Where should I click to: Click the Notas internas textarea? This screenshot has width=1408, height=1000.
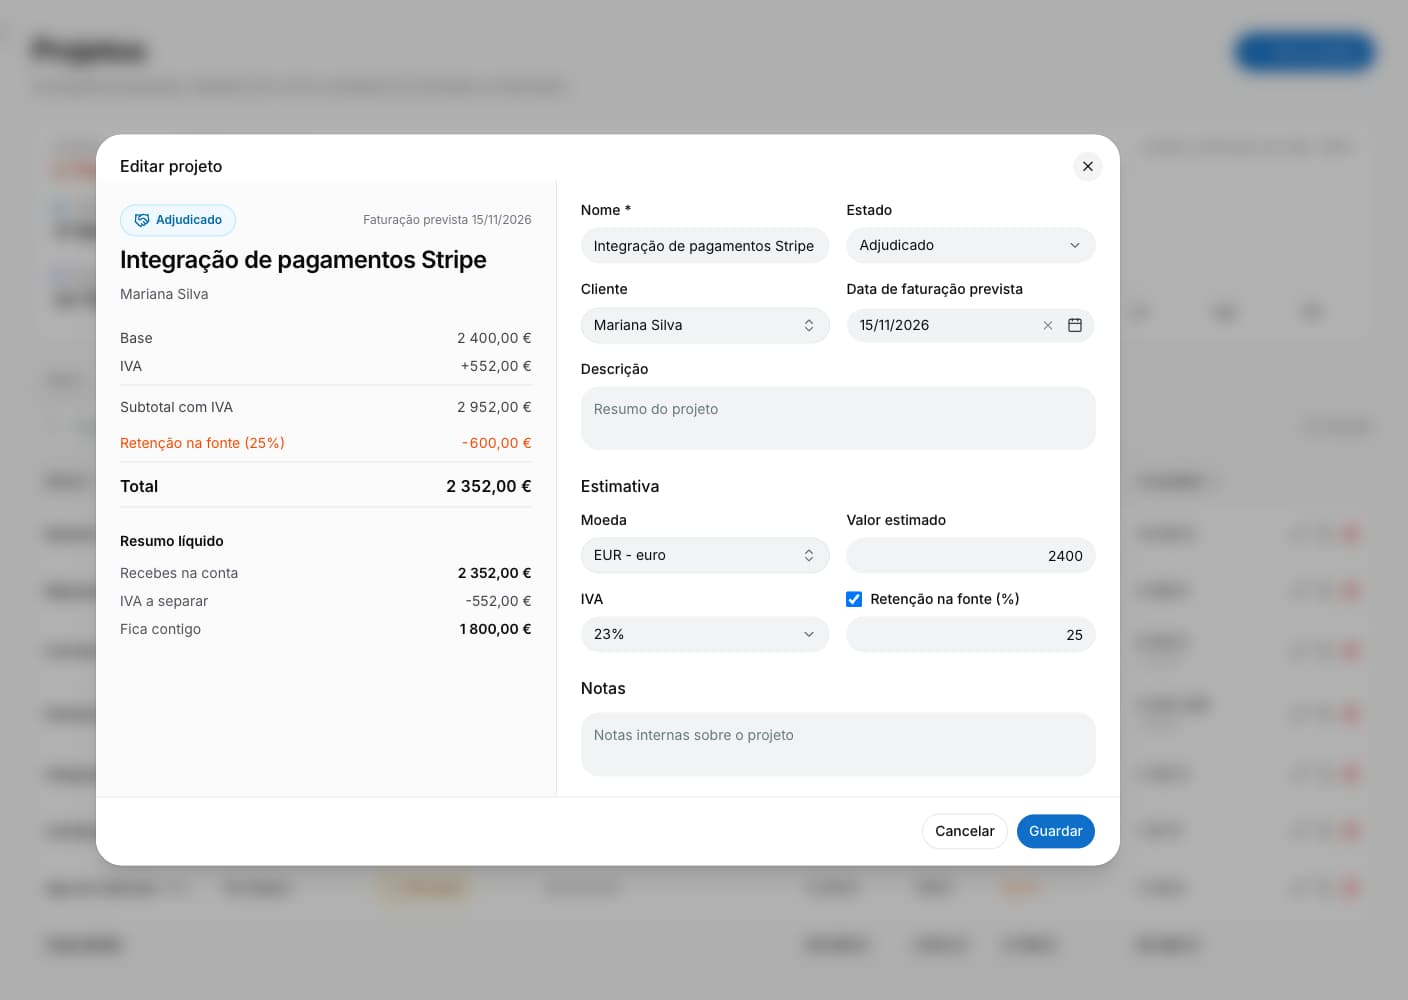pos(838,744)
